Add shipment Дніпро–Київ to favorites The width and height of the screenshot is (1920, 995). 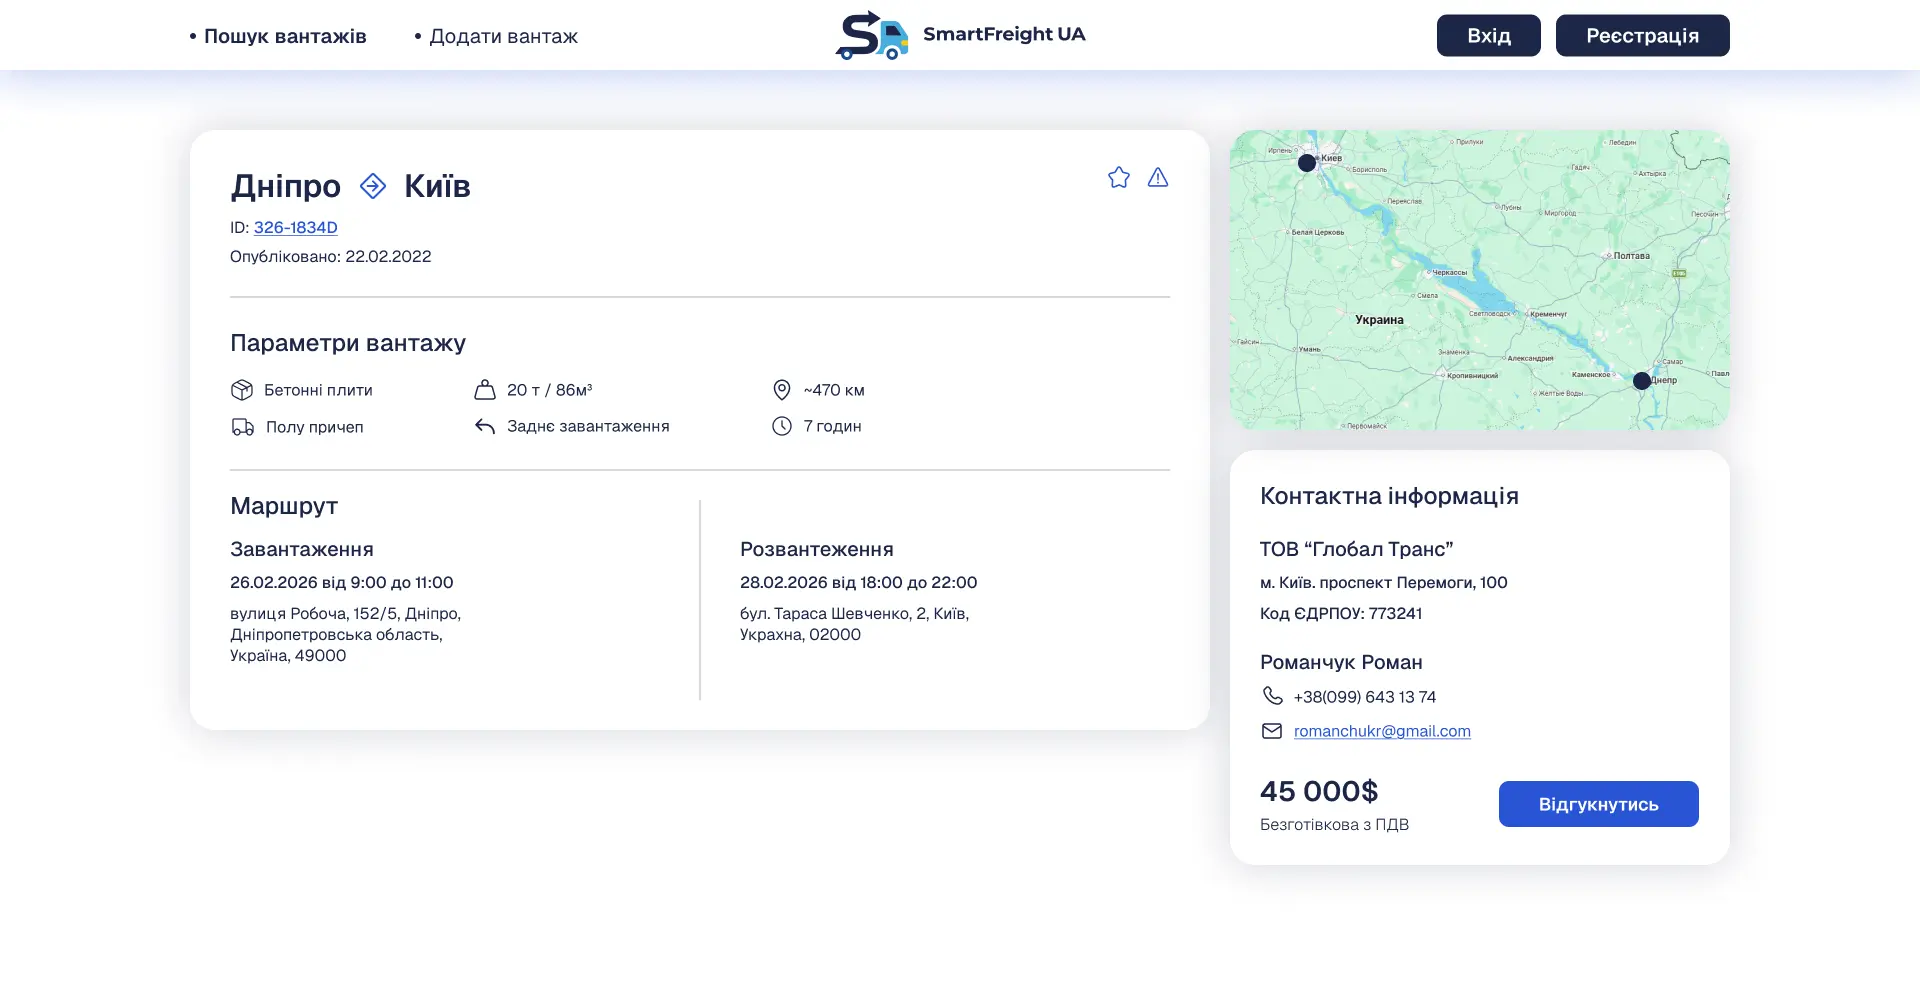click(x=1118, y=177)
